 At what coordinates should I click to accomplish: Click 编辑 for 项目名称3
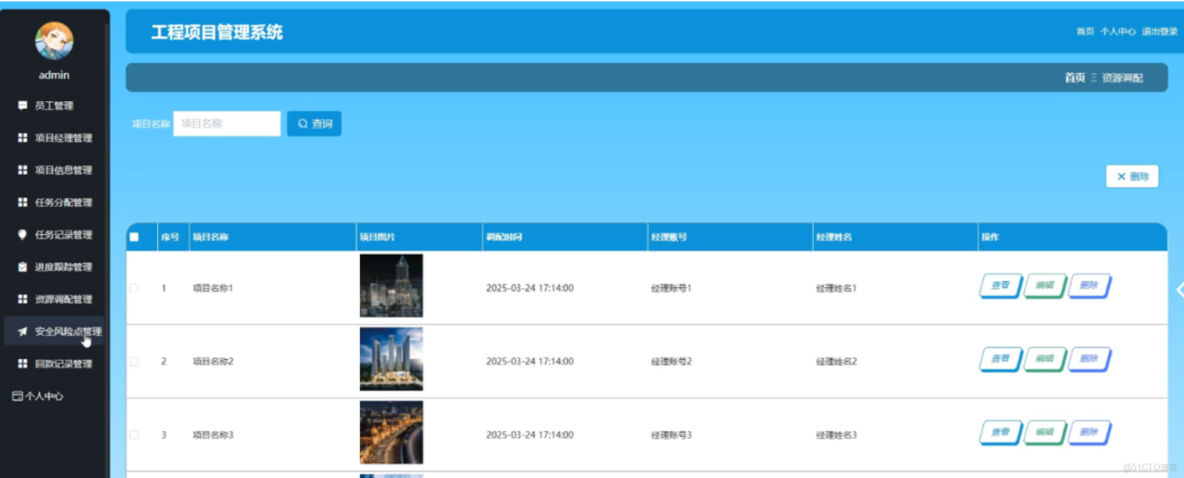coord(1044,433)
